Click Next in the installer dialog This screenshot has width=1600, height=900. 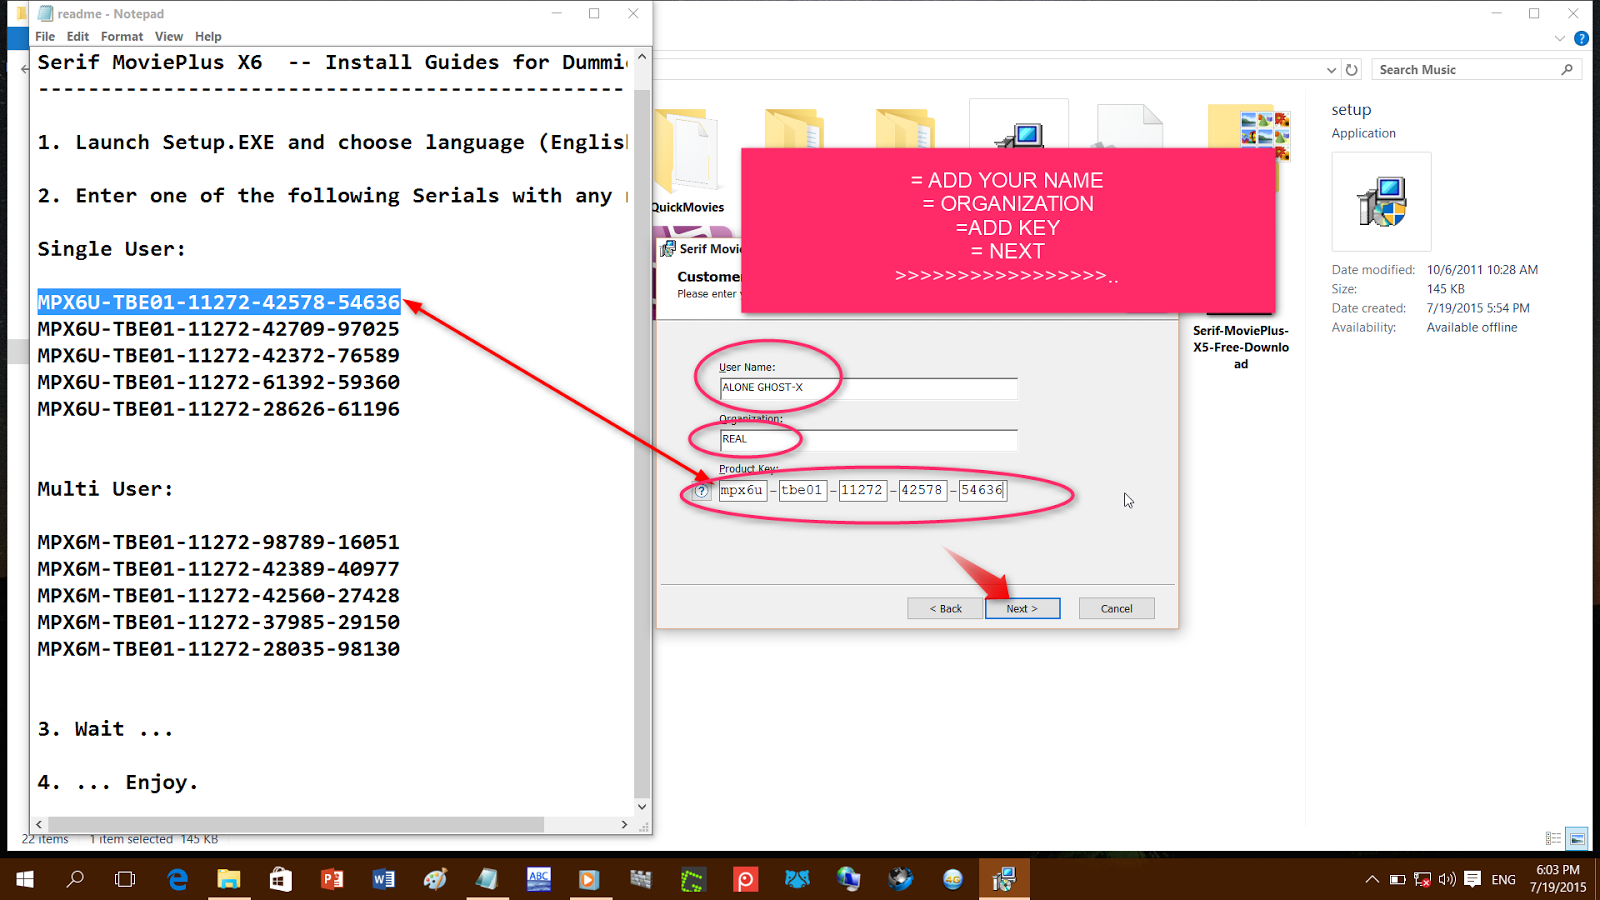click(x=1022, y=608)
